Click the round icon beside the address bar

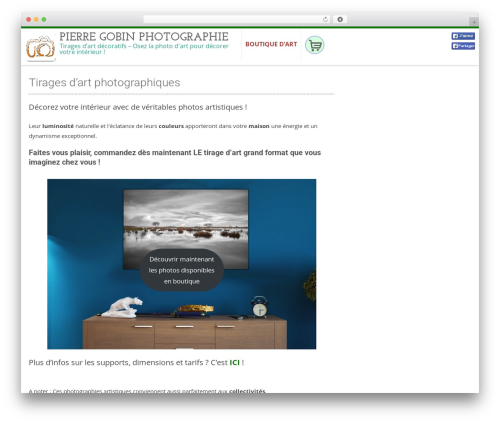pos(340,19)
